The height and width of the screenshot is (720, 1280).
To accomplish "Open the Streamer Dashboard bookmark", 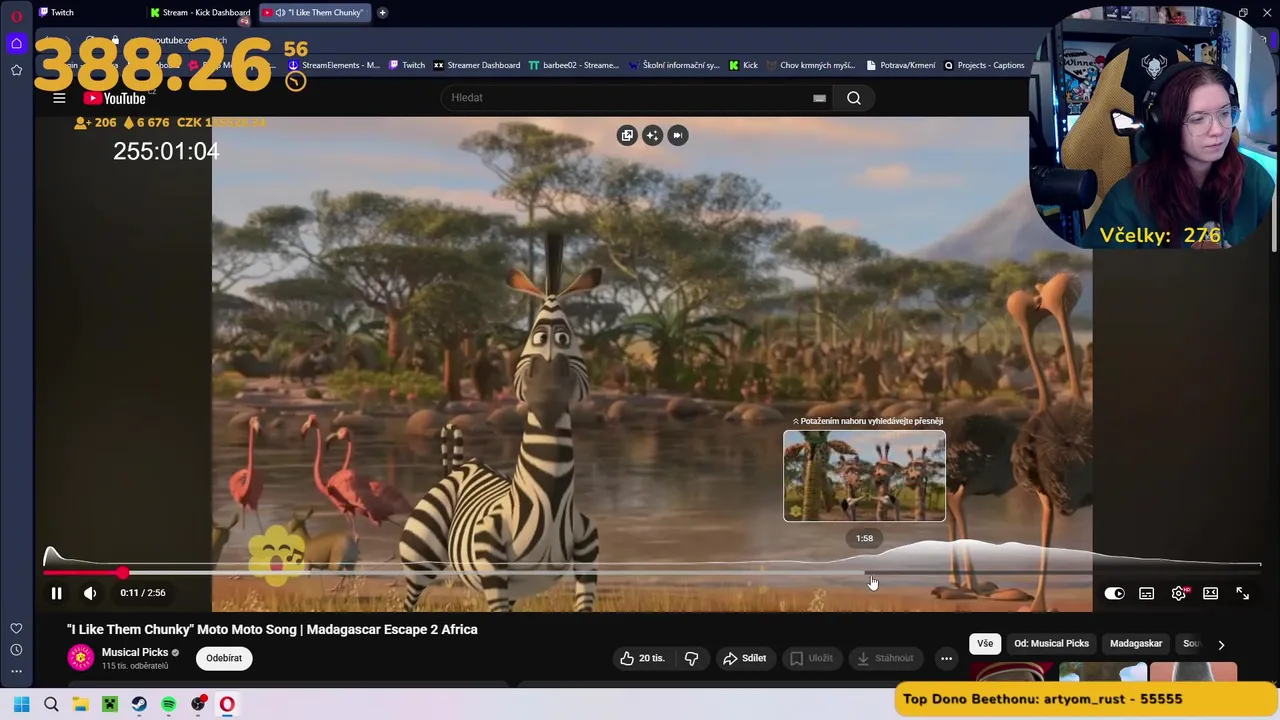I will point(476,65).
